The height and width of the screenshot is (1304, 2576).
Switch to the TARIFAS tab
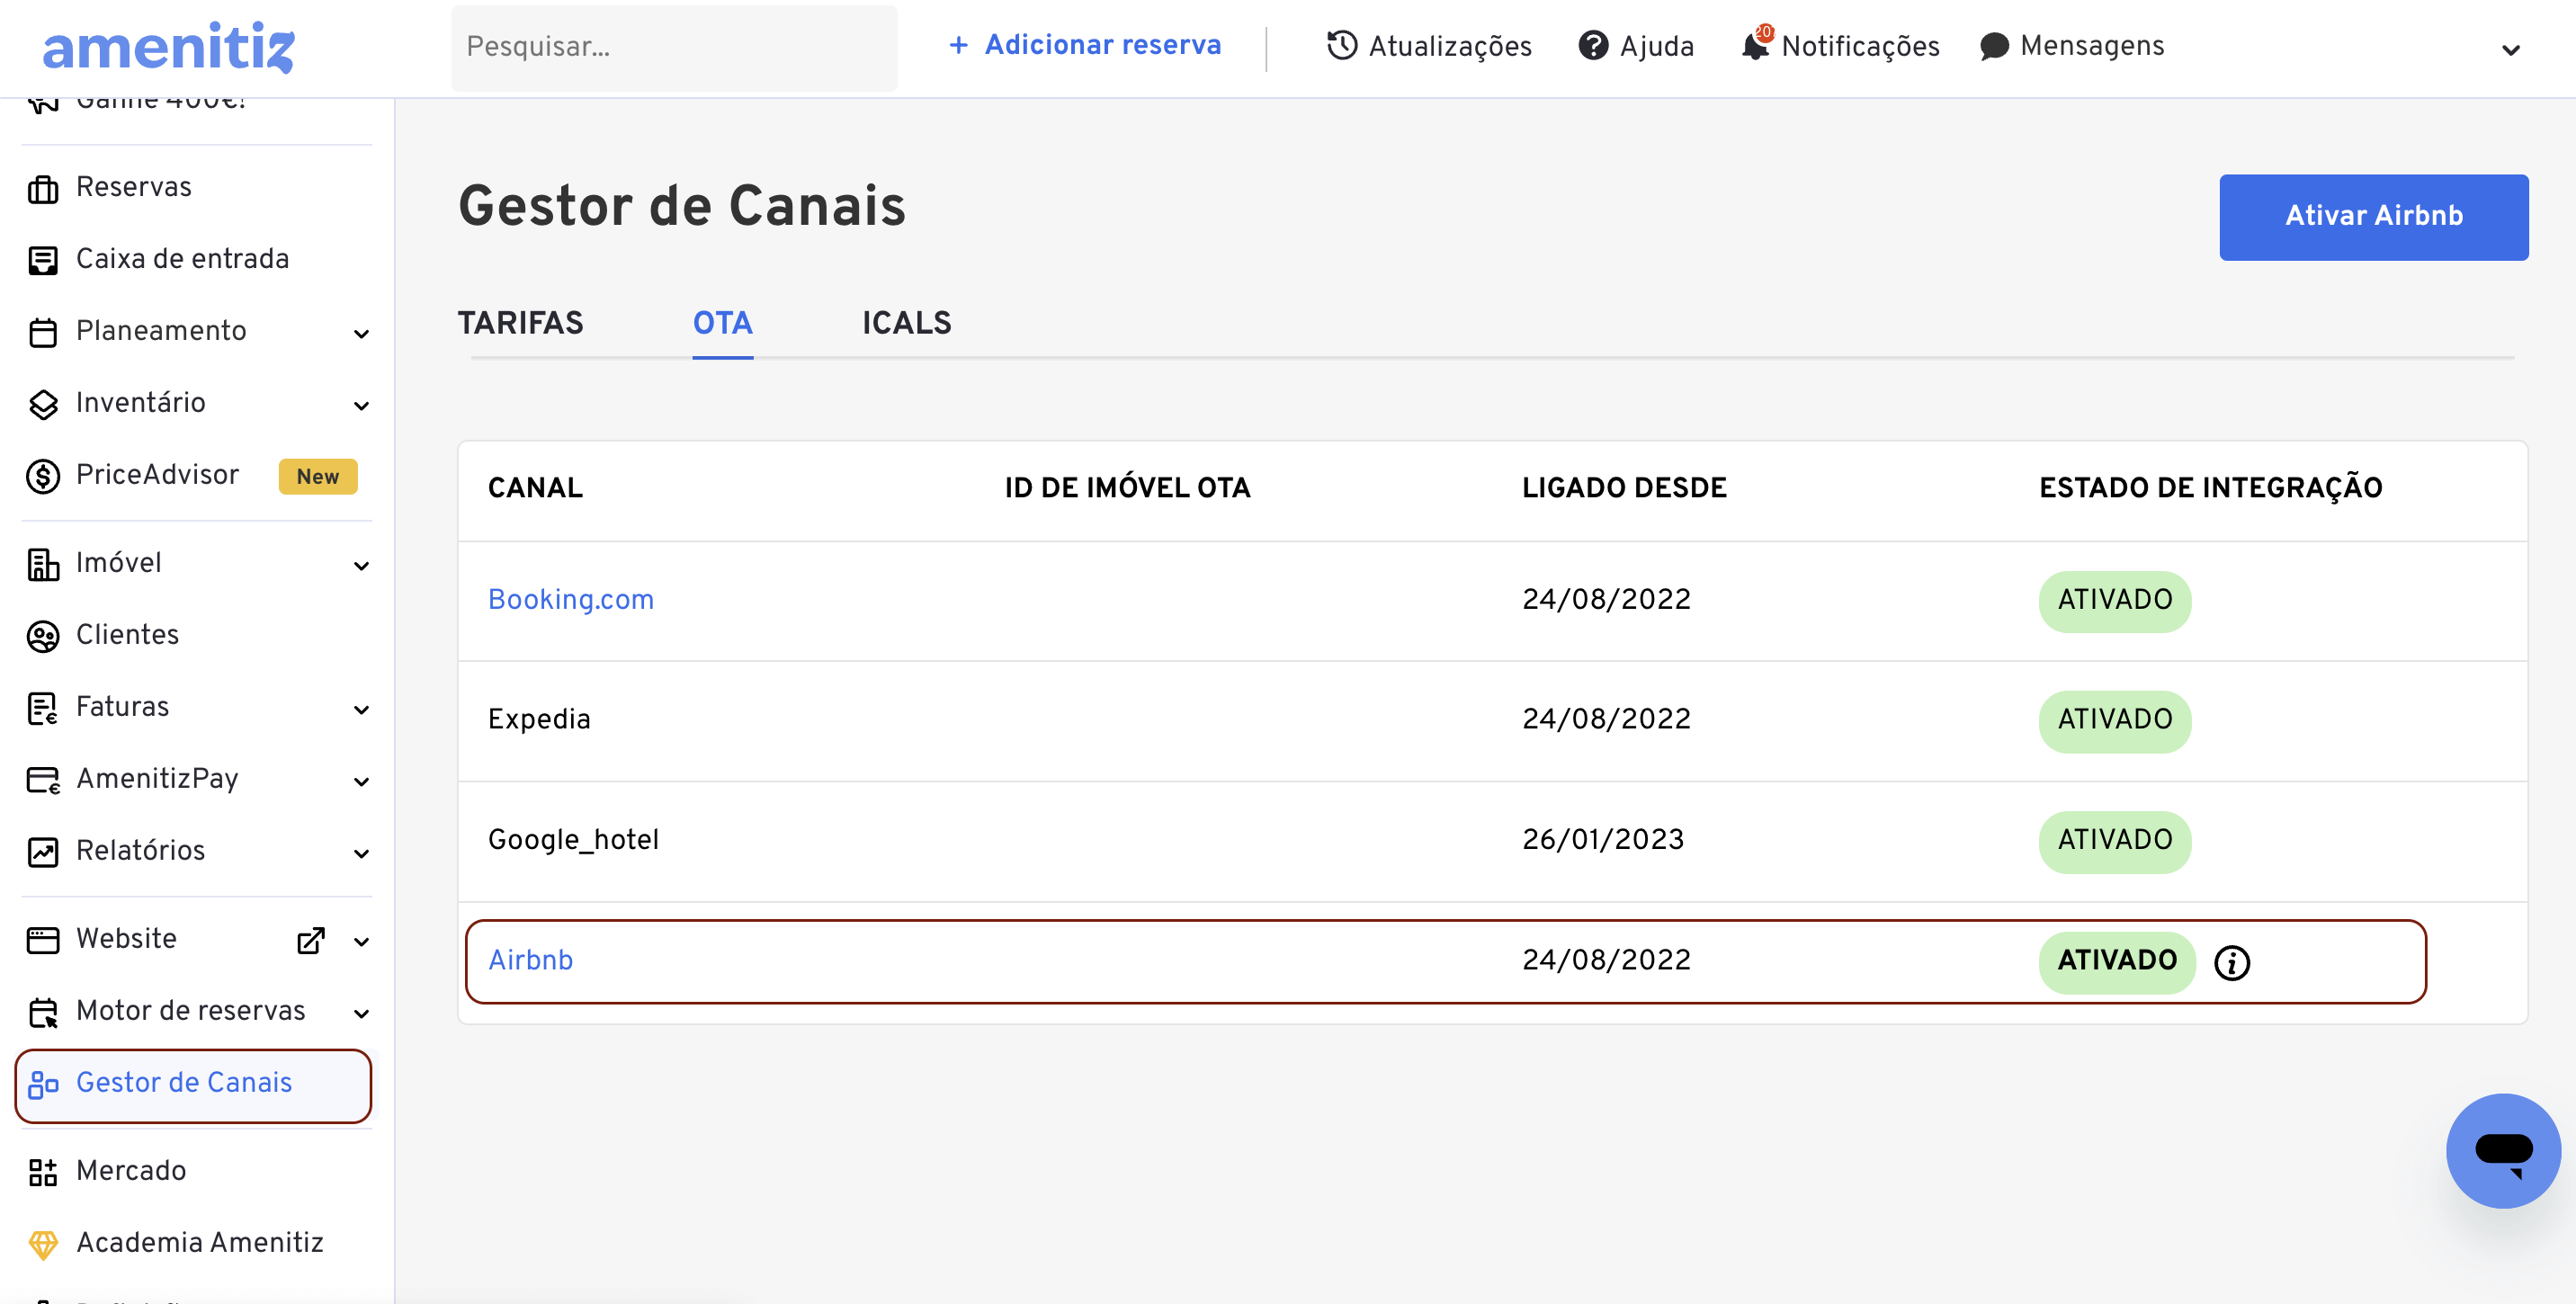coord(520,323)
